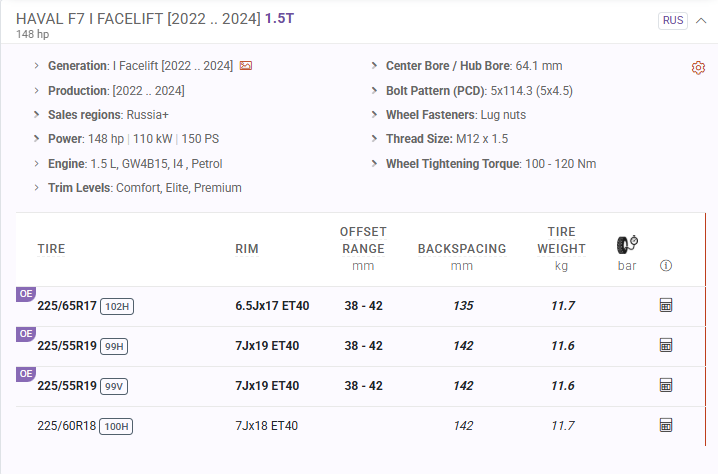Open the generation image icon
Screen dimensions: 718x474
pyautogui.click(x=246, y=66)
